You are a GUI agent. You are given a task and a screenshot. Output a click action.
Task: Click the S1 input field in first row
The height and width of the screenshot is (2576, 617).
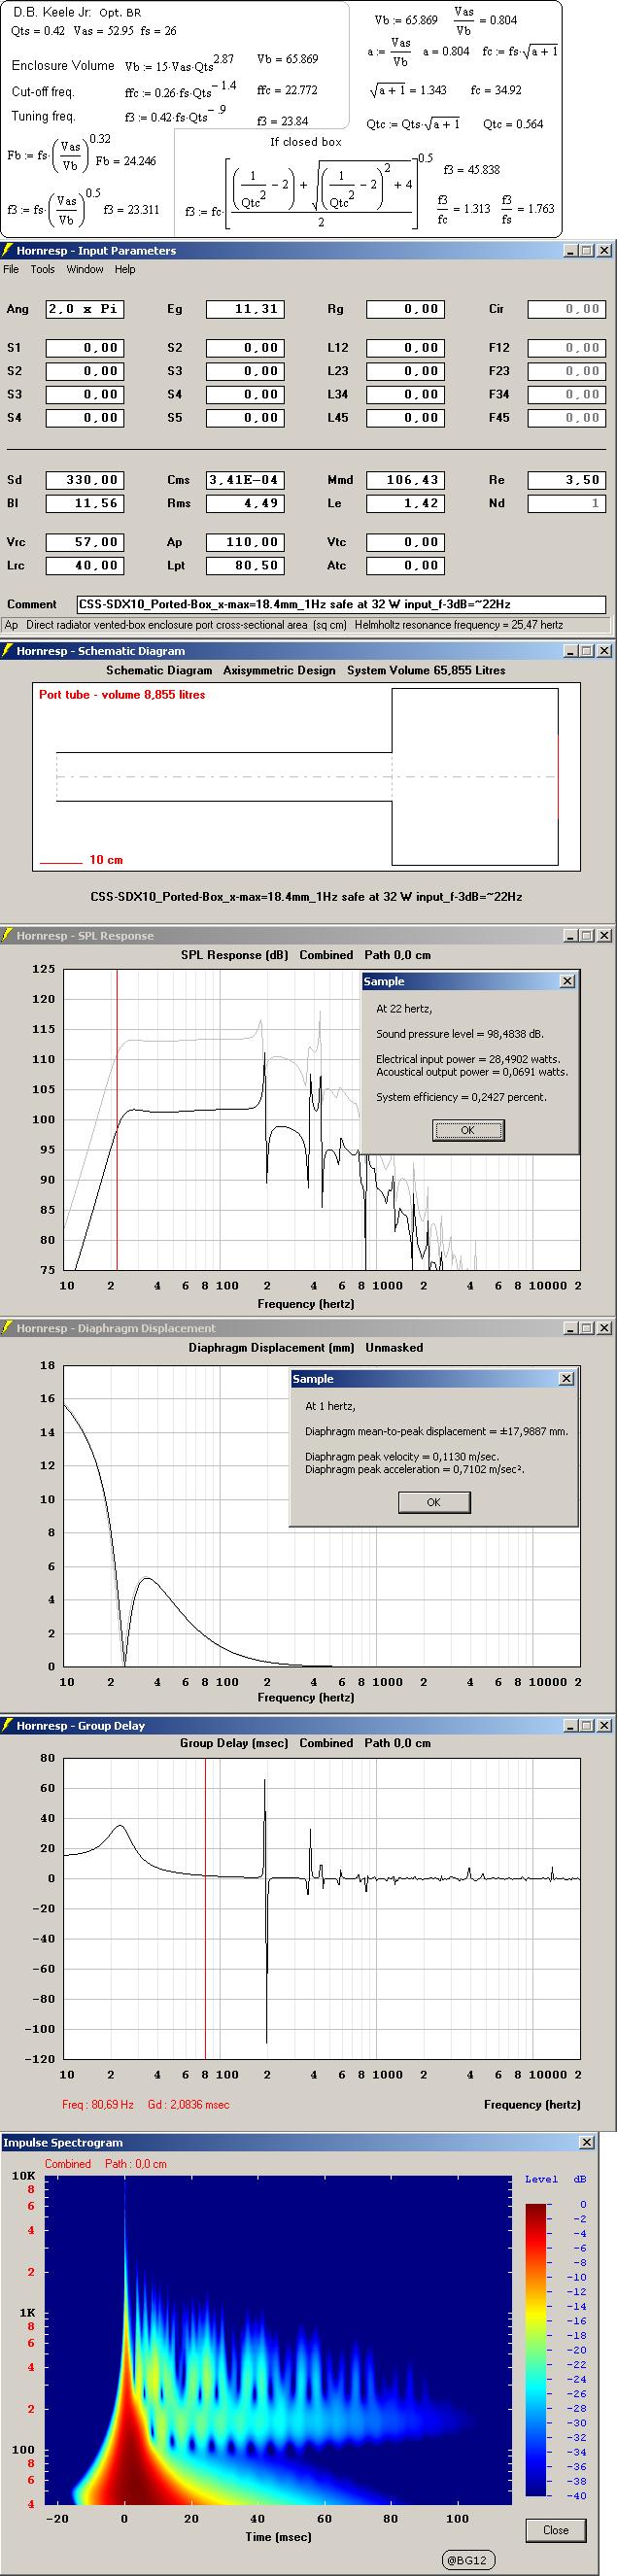pos(85,348)
